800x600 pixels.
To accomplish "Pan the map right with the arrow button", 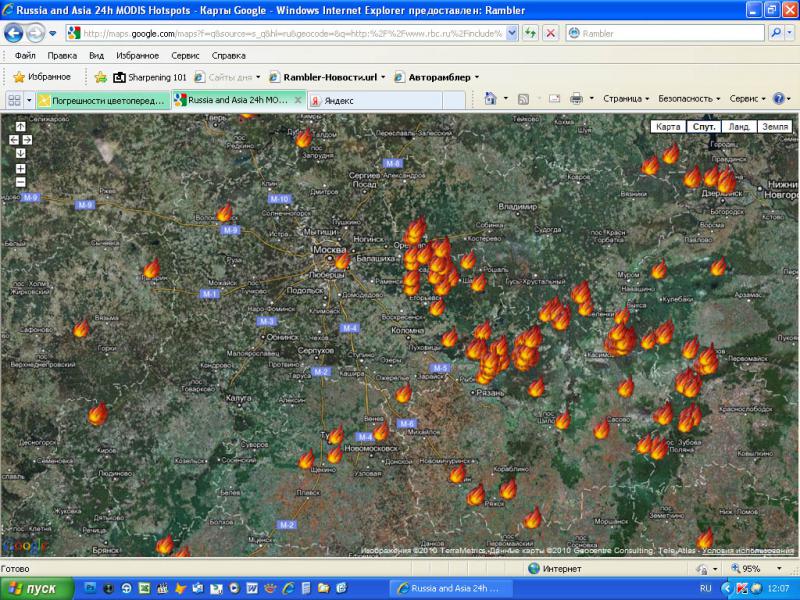I will [x=27, y=140].
